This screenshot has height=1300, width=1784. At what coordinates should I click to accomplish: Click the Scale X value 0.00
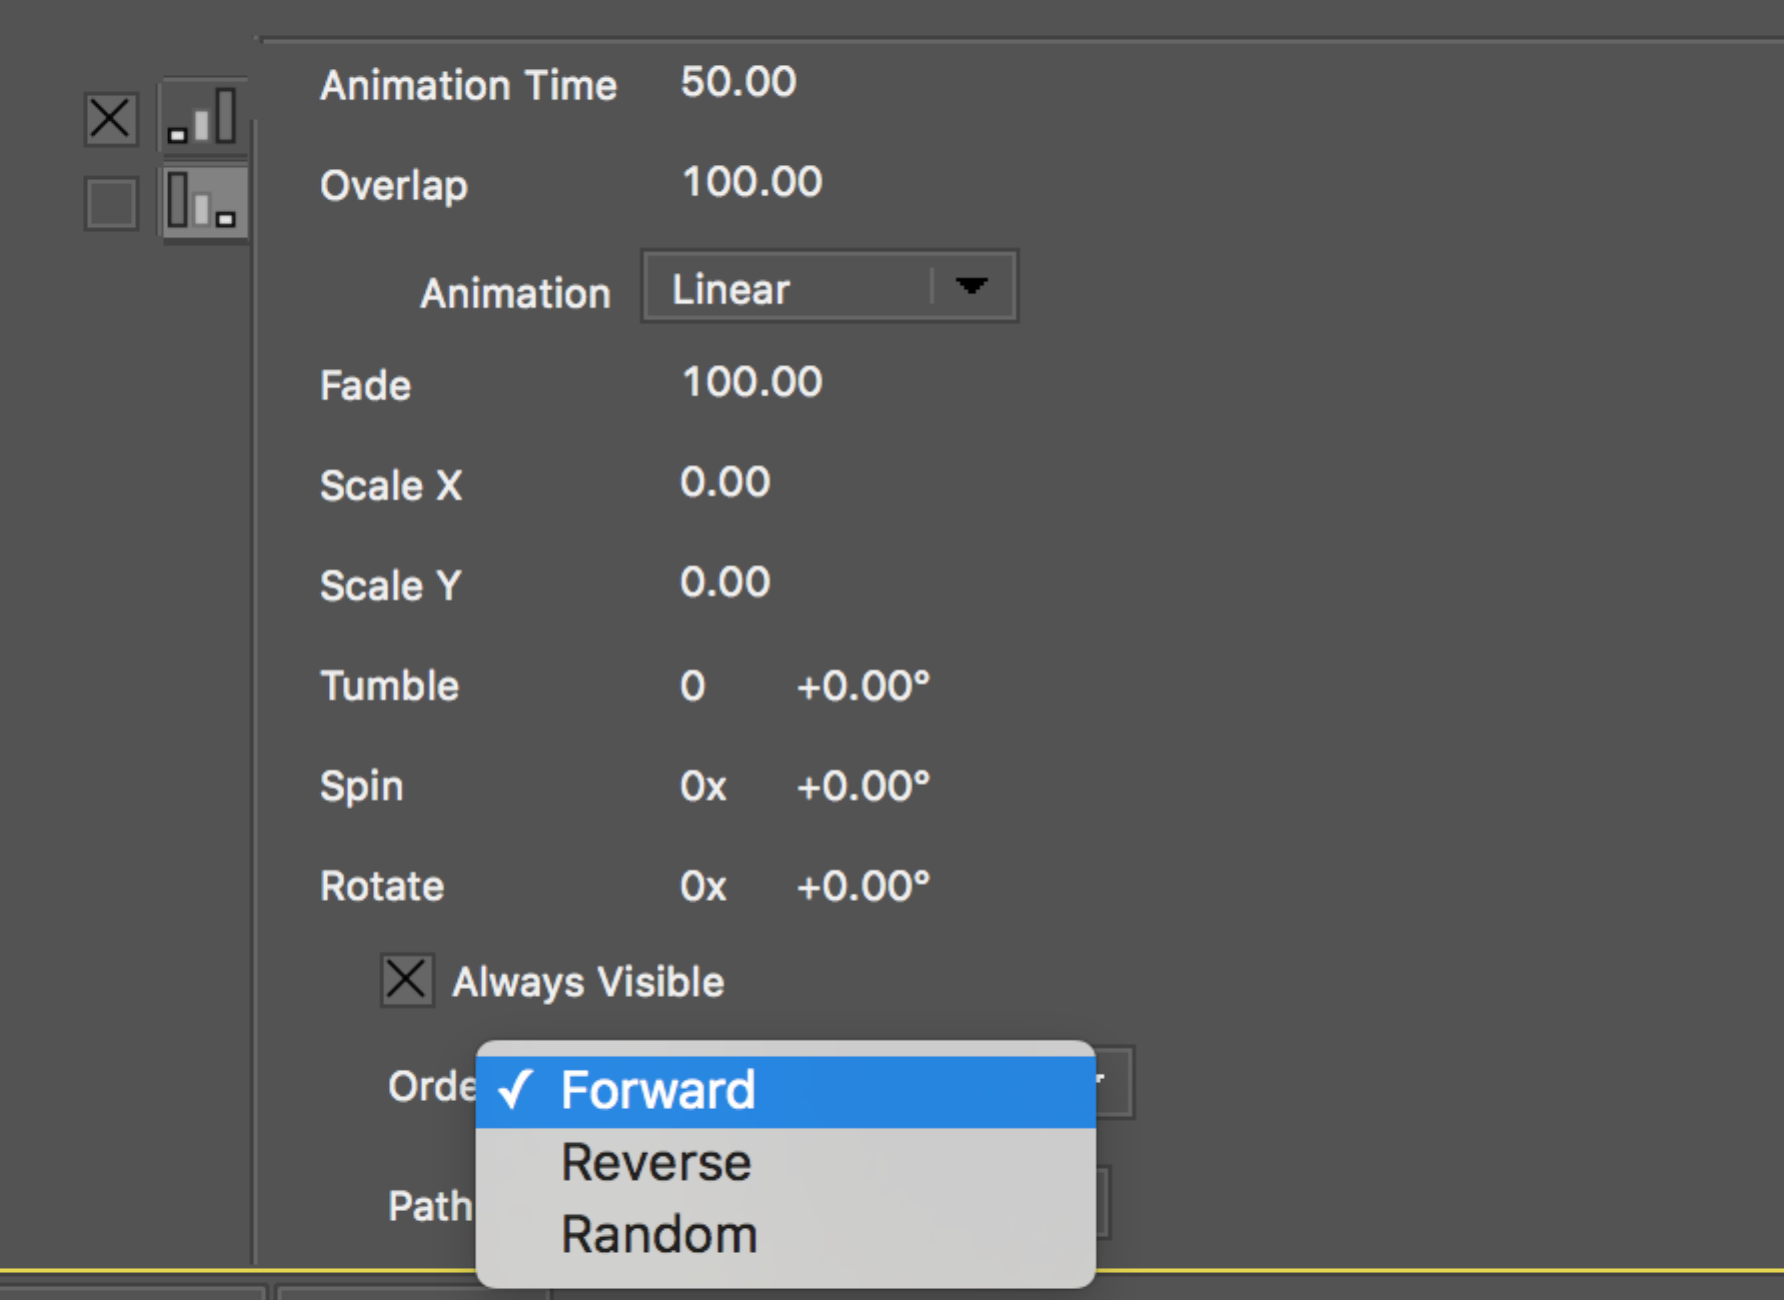coord(725,482)
